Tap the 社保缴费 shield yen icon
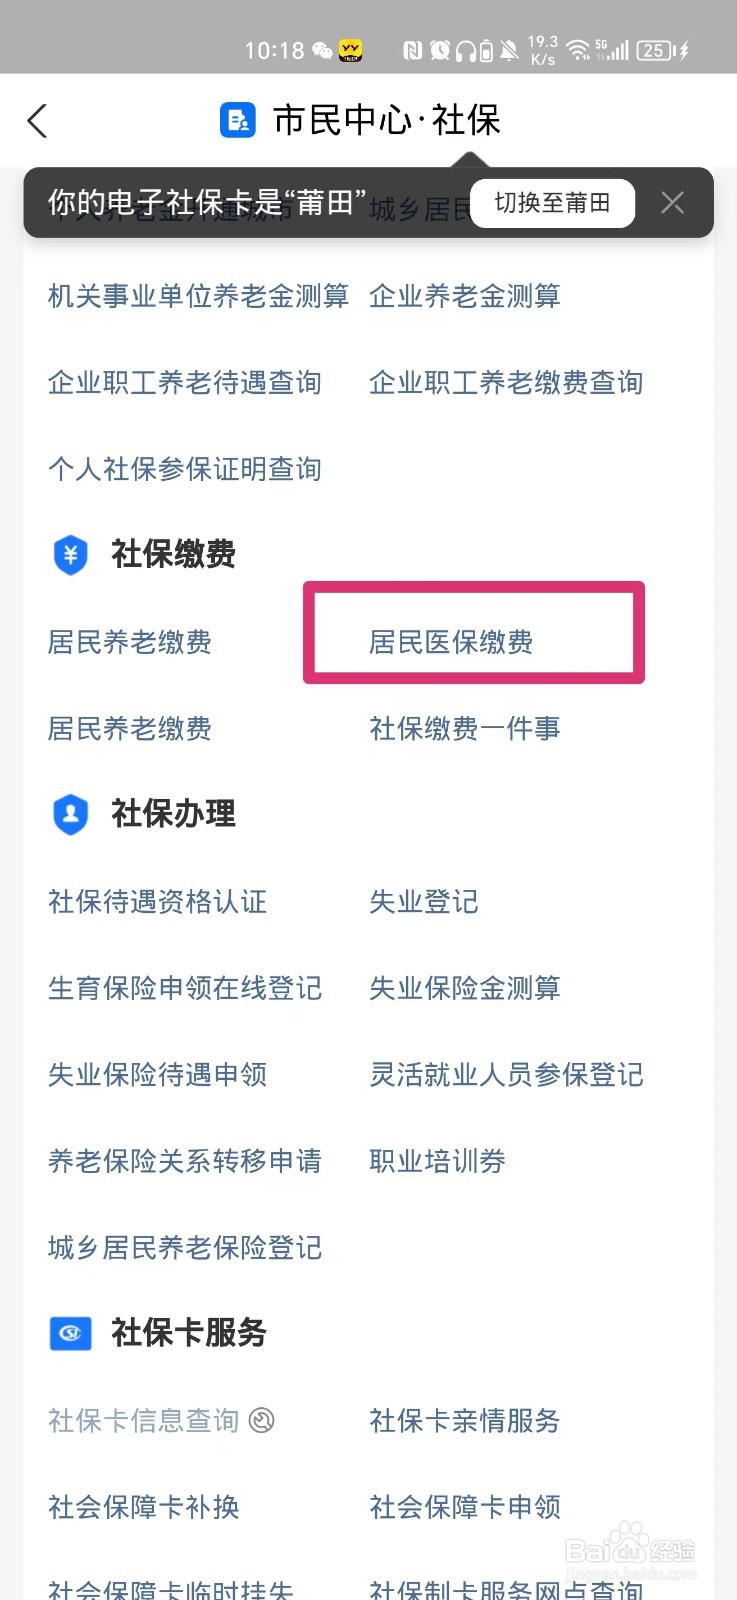This screenshot has width=737, height=1600. click(70, 554)
